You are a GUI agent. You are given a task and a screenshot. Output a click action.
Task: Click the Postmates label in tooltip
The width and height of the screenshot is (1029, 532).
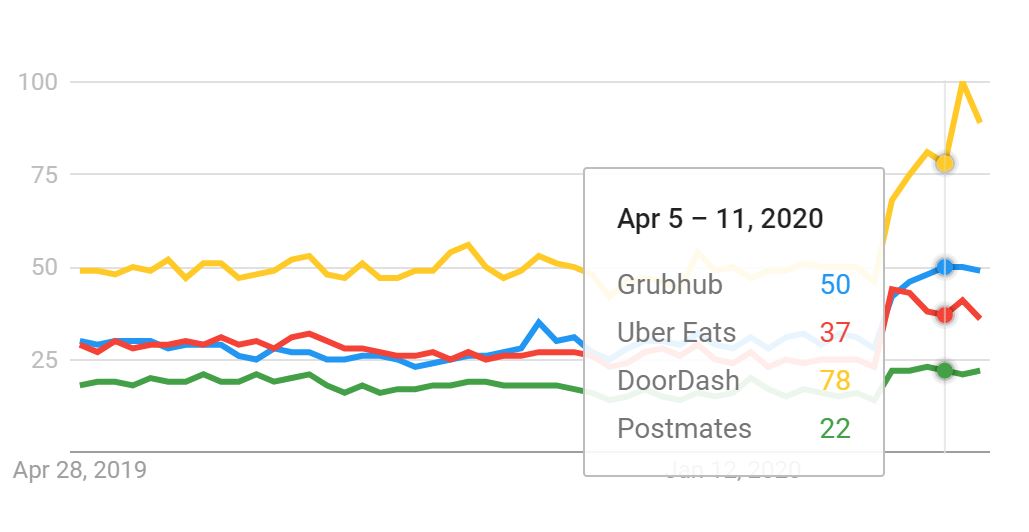pyautogui.click(x=684, y=428)
